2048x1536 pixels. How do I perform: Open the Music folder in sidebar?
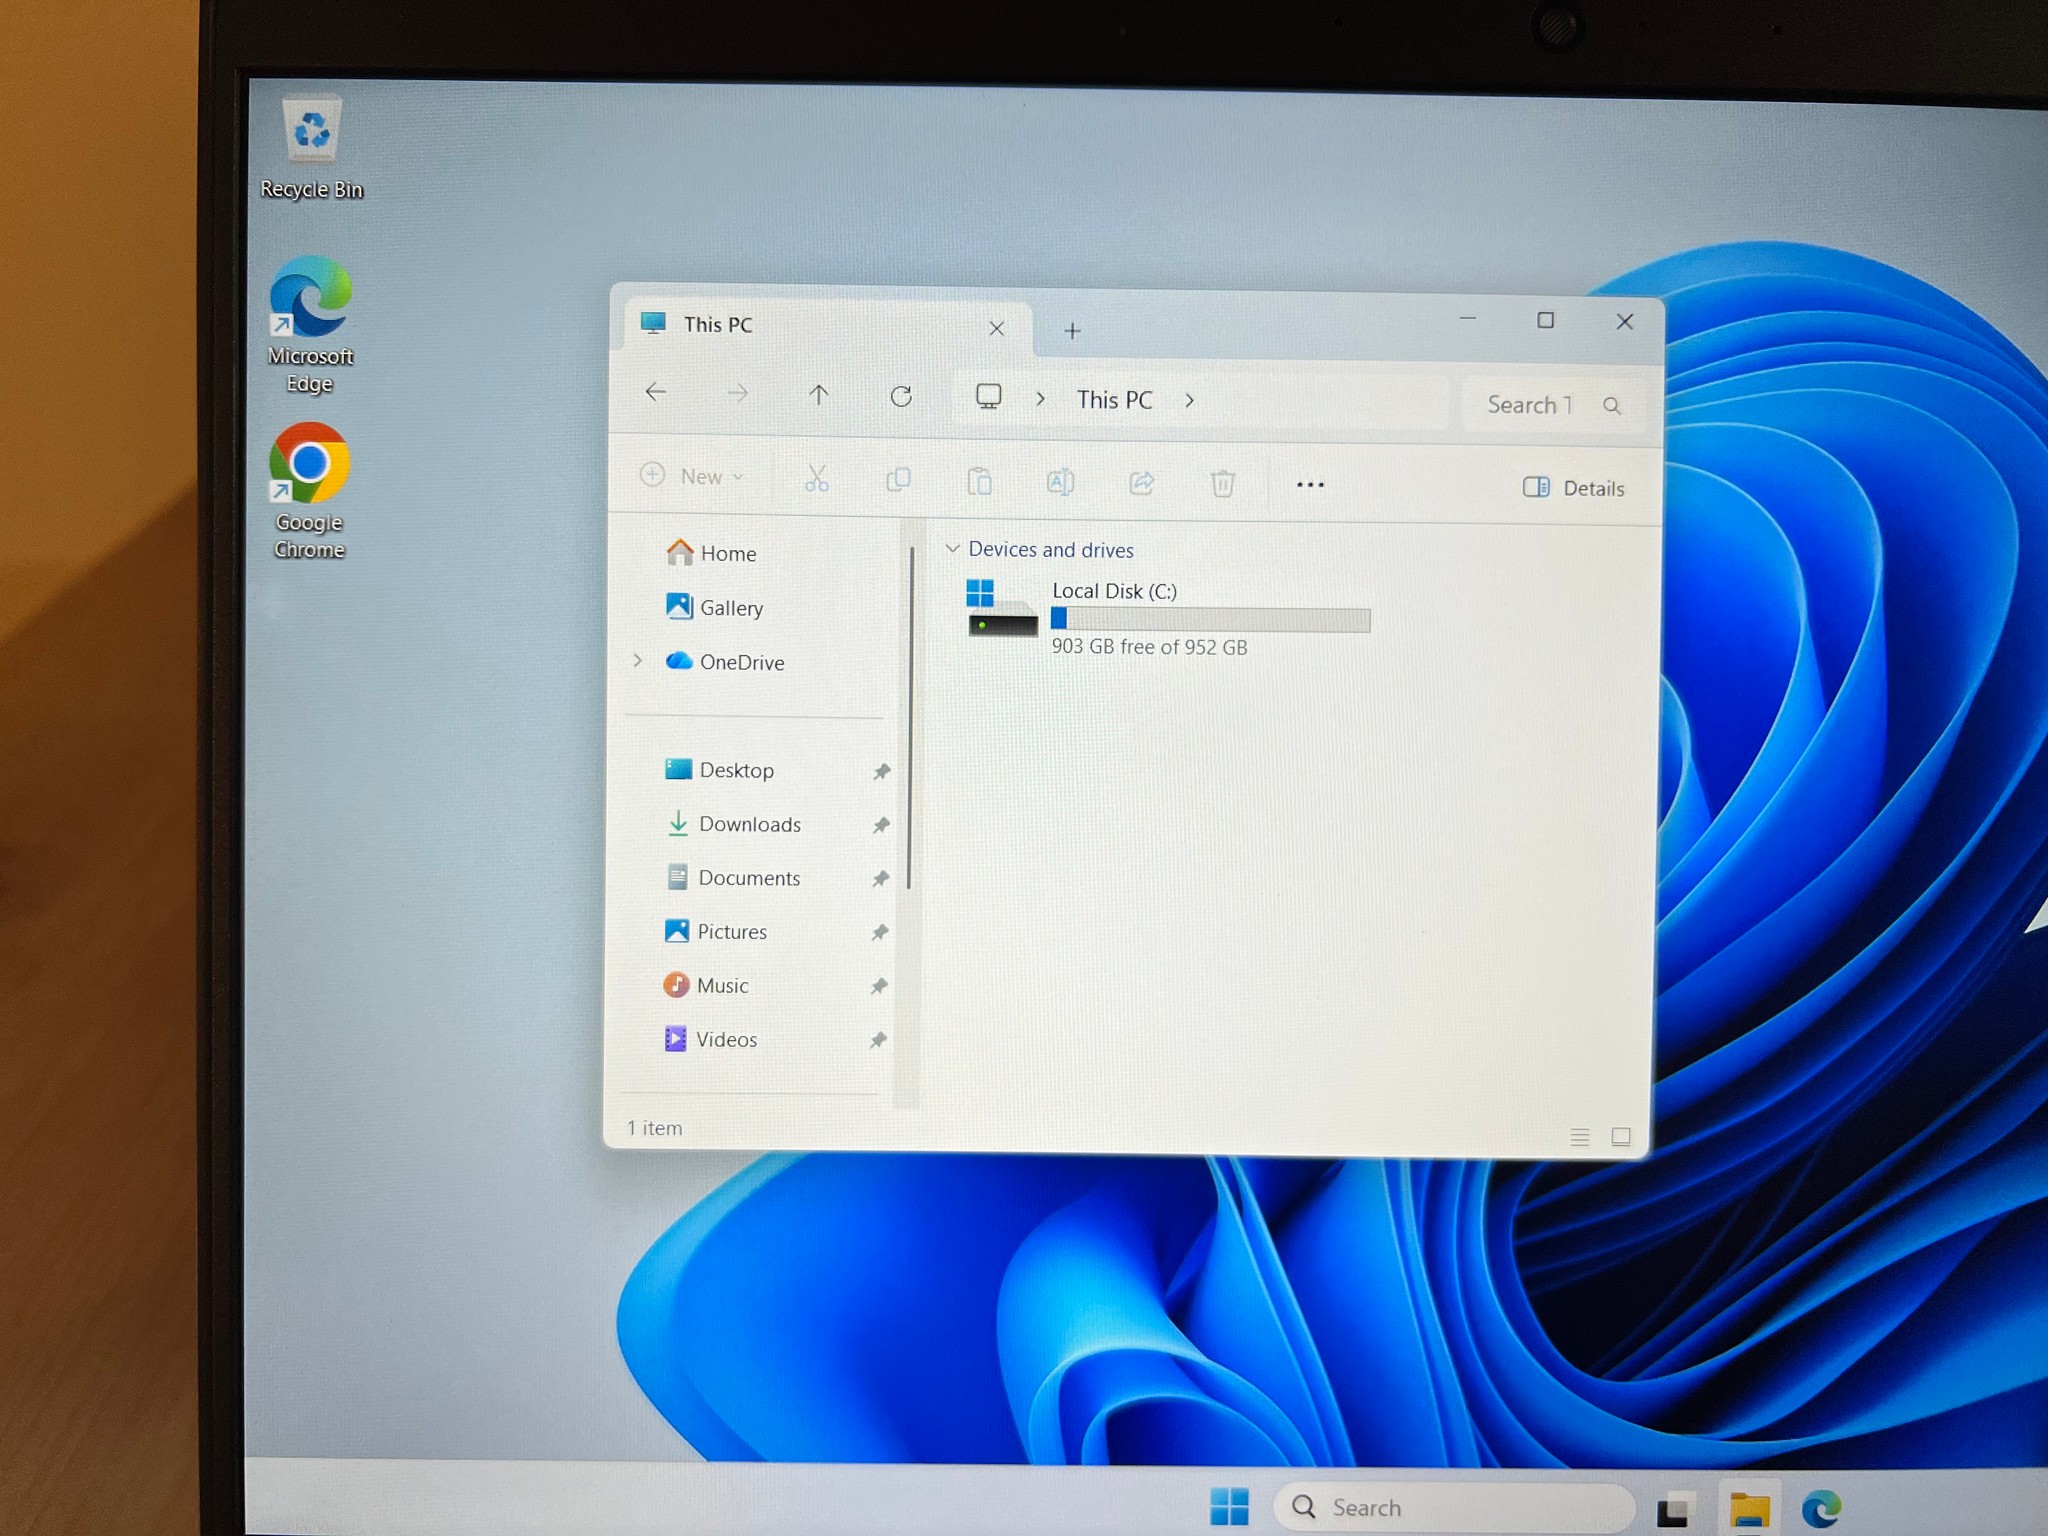(706, 986)
